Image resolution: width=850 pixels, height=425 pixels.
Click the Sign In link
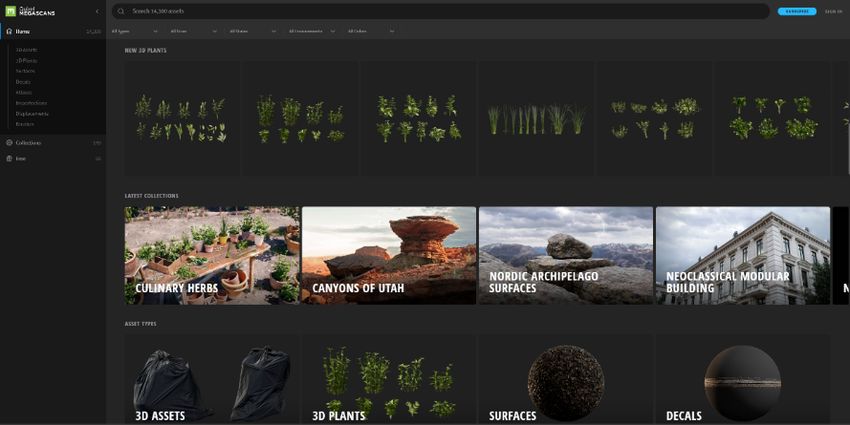(x=833, y=11)
